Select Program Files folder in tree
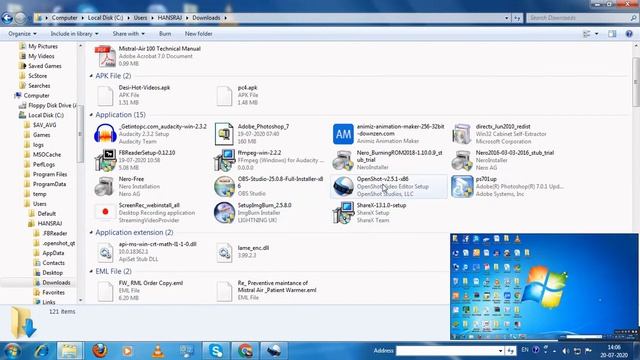Image resolution: width=640 pixels, height=360 pixels. pos(50,174)
